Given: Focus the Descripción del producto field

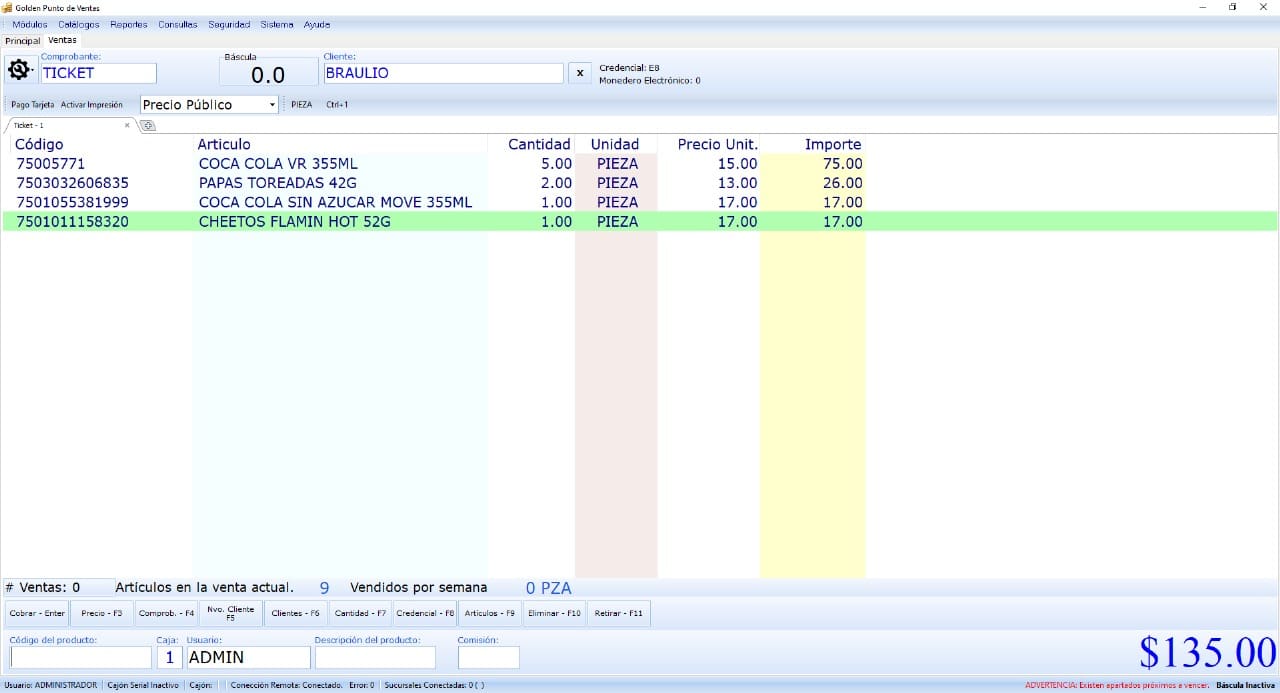Looking at the screenshot, I should (375, 657).
